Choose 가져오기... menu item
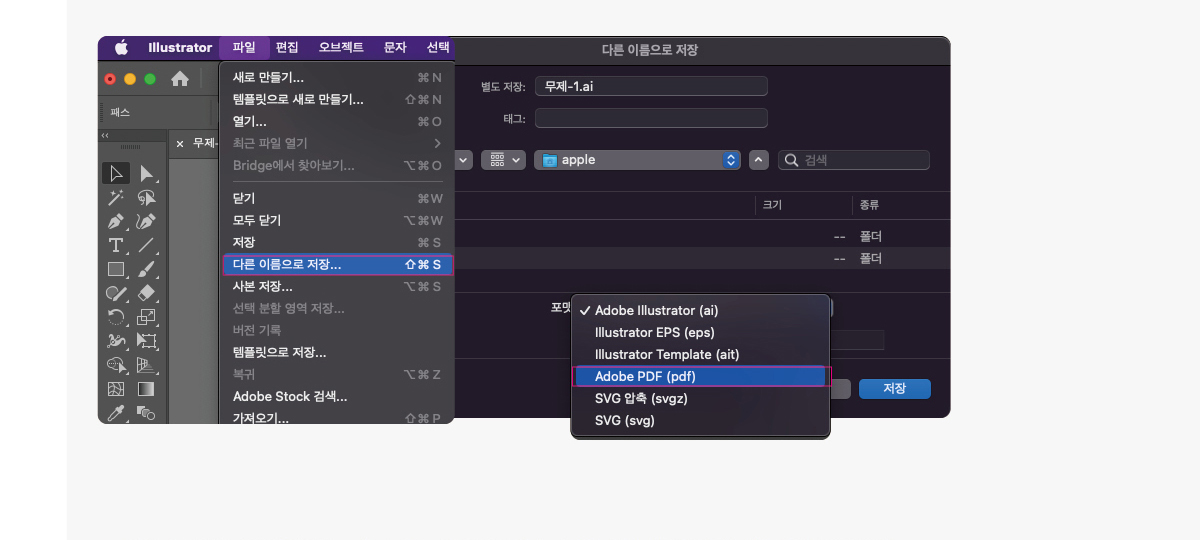The height and width of the screenshot is (540, 1200). (337, 417)
